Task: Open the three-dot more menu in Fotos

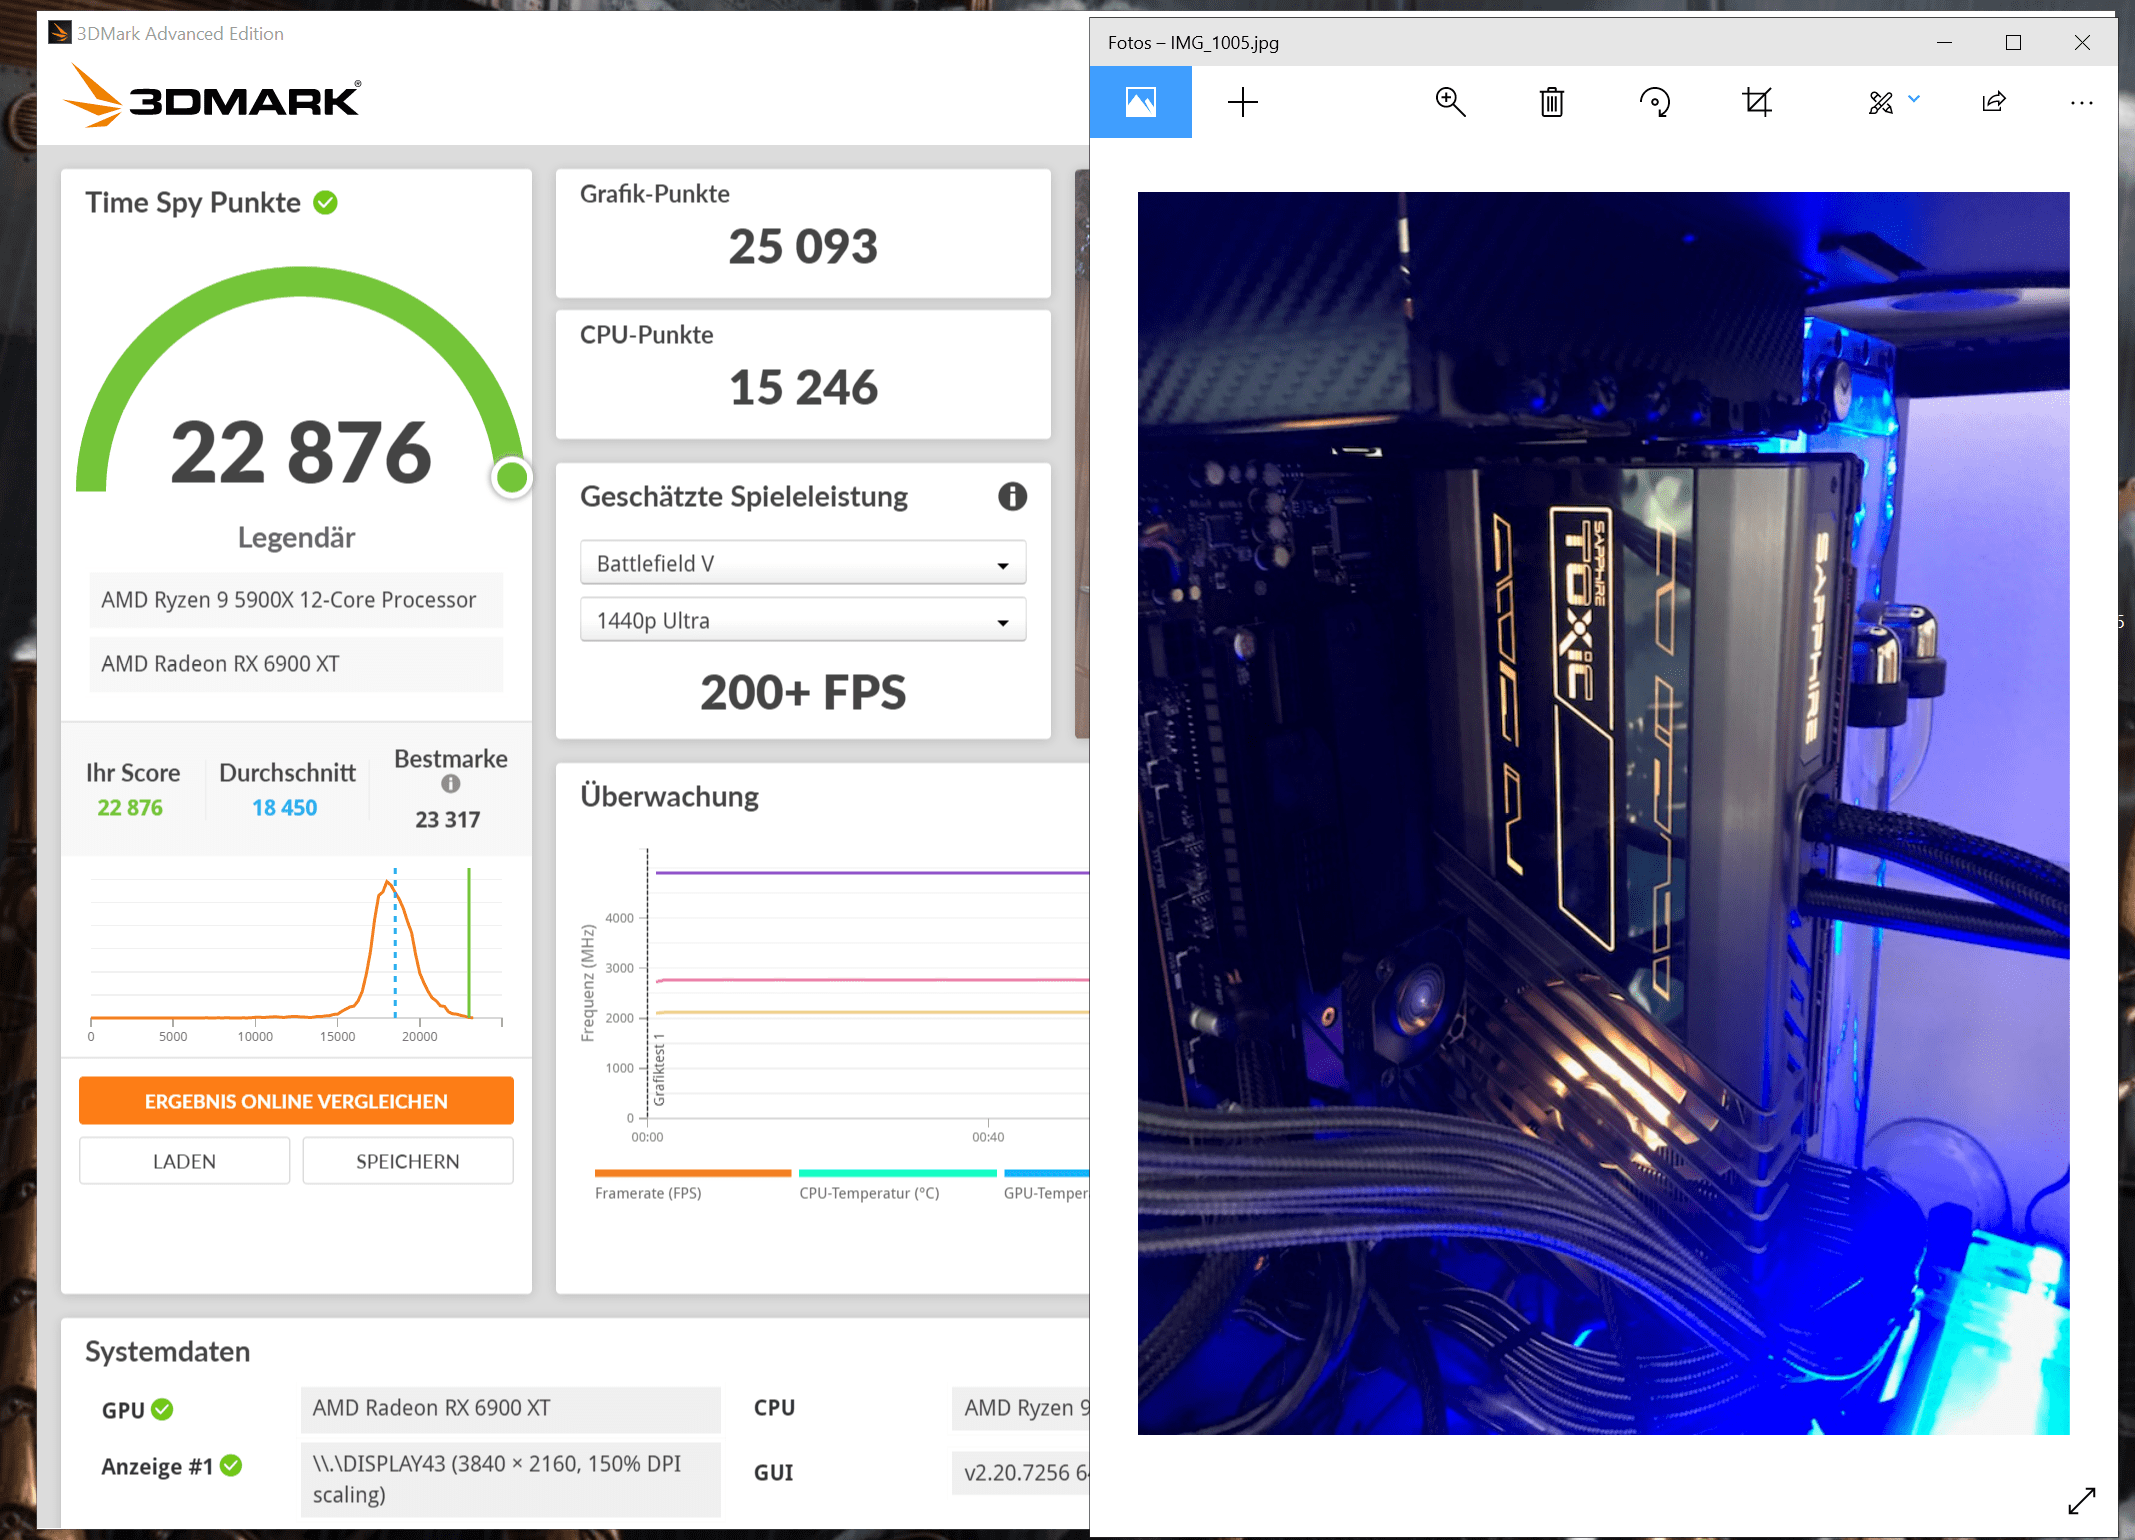Action: (2082, 103)
